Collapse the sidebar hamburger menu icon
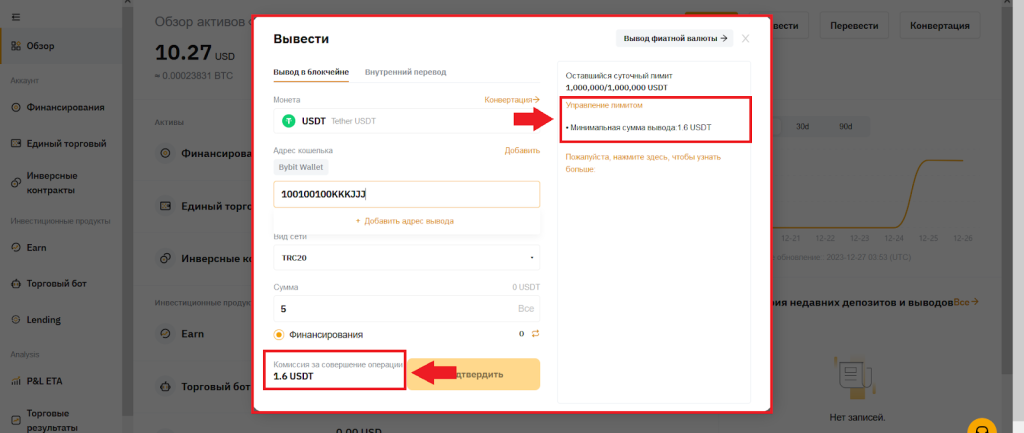The width and height of the screenshot is (1024, 433). (x=16, y=17)
